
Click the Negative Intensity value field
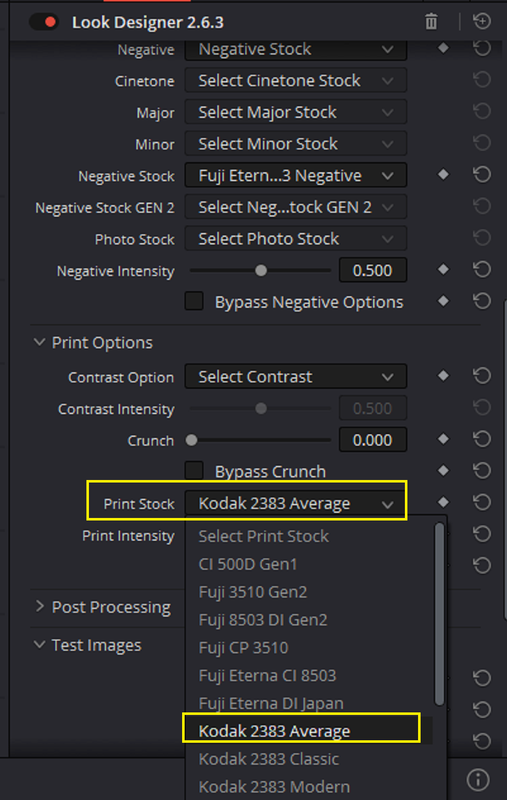tap(373, 270)
